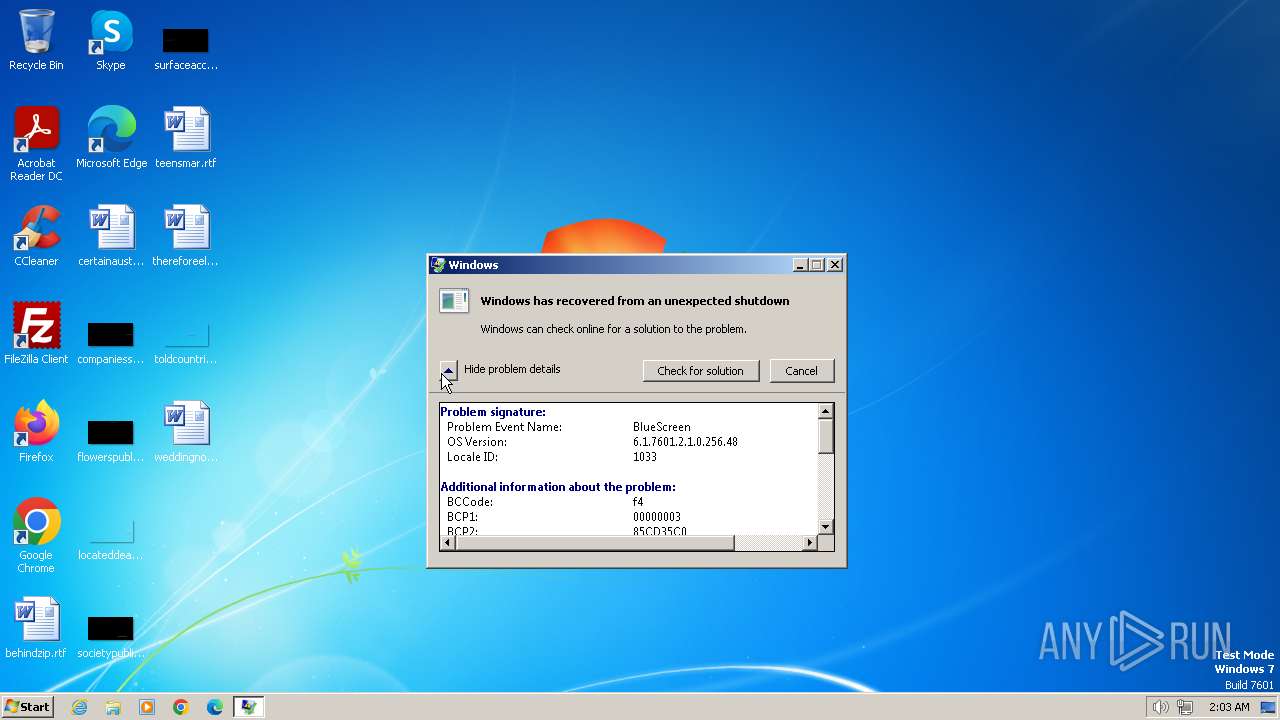
Task: Open Internet Explorer in taskbar
Action: pos(79,707)
